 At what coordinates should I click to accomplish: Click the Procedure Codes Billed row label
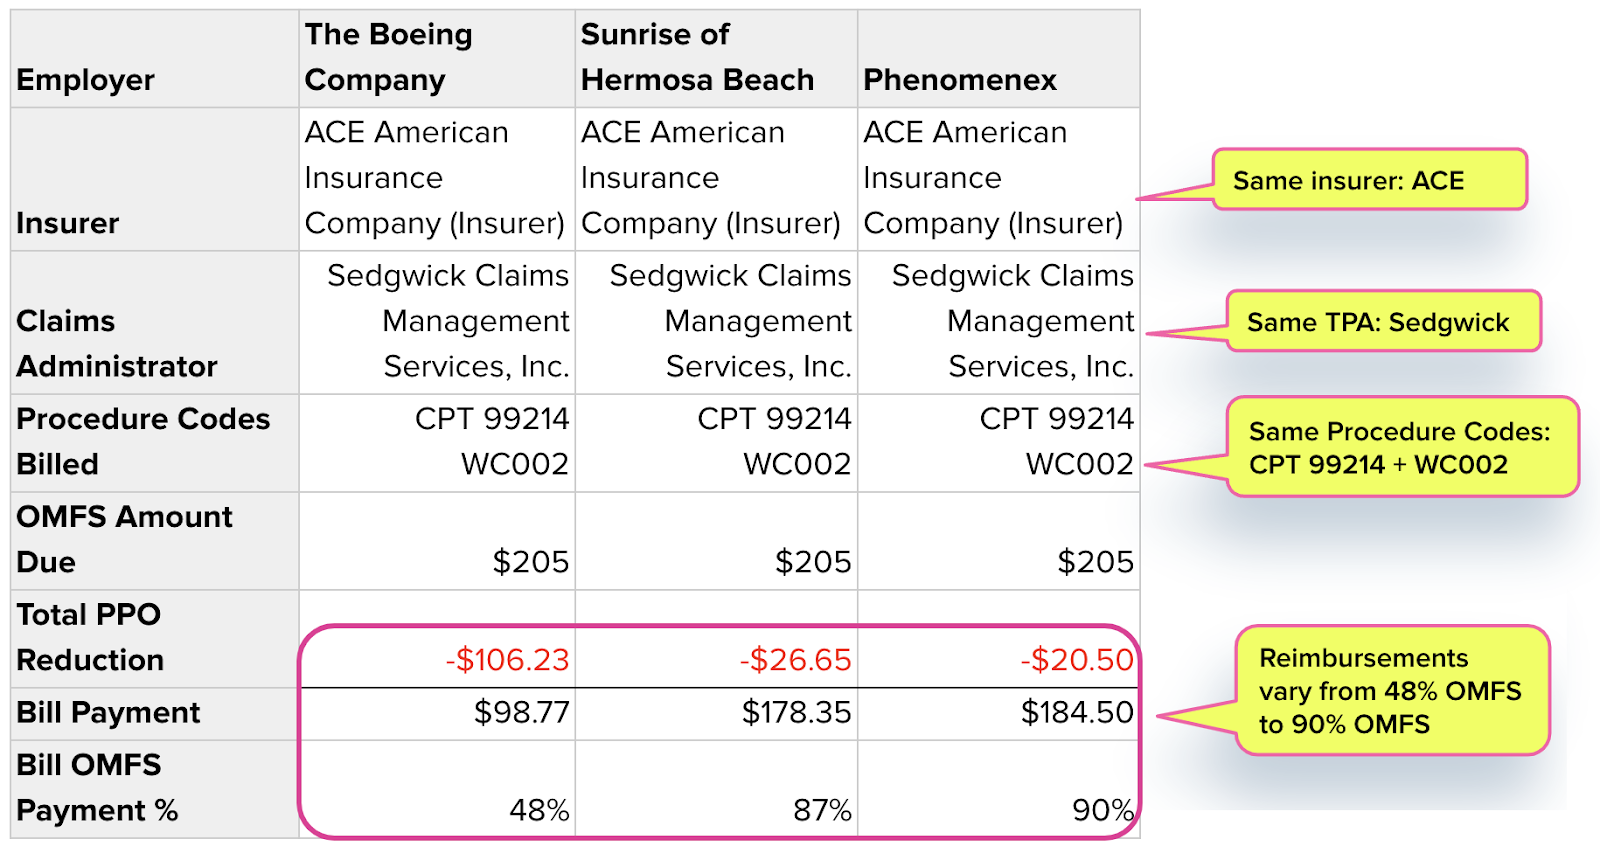tap(155, 442)
